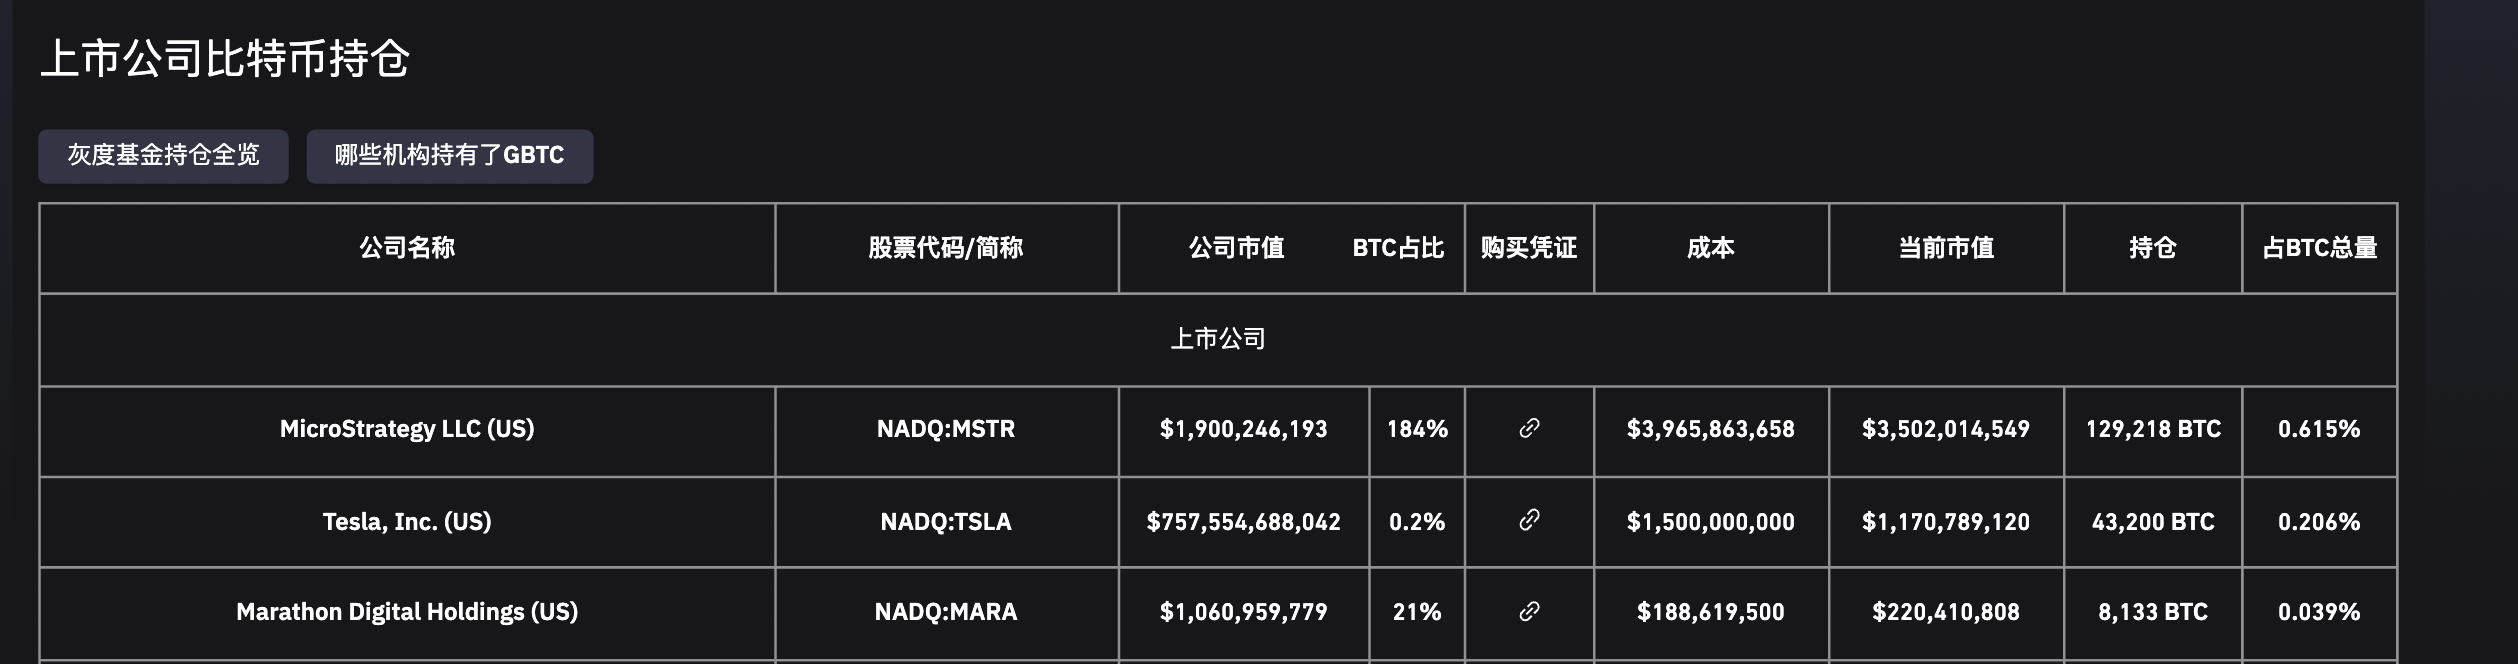Select the Tesla, Inc. (US) company name
This screenshot has height=664, width=2518.
tap(407, 522)
